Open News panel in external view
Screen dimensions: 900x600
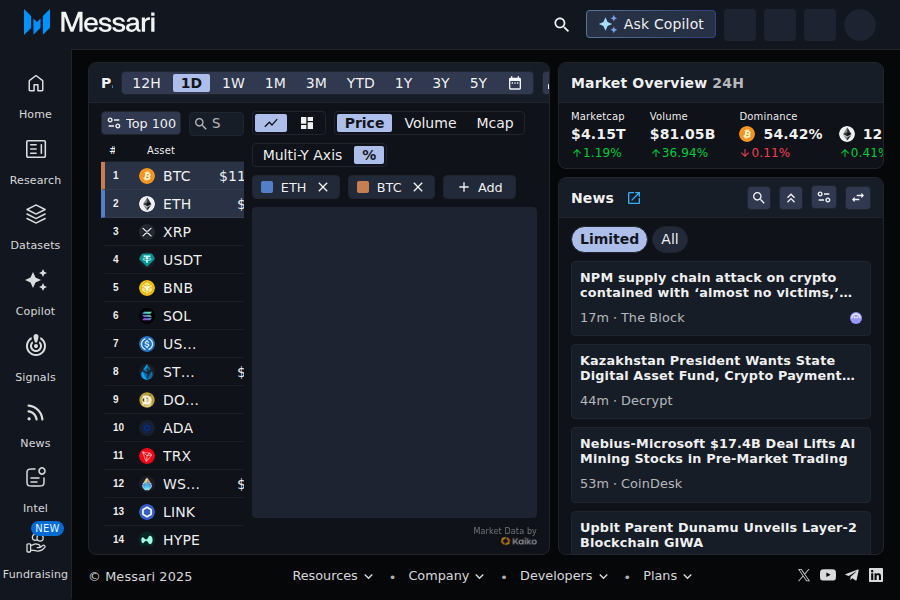[634, 198]
